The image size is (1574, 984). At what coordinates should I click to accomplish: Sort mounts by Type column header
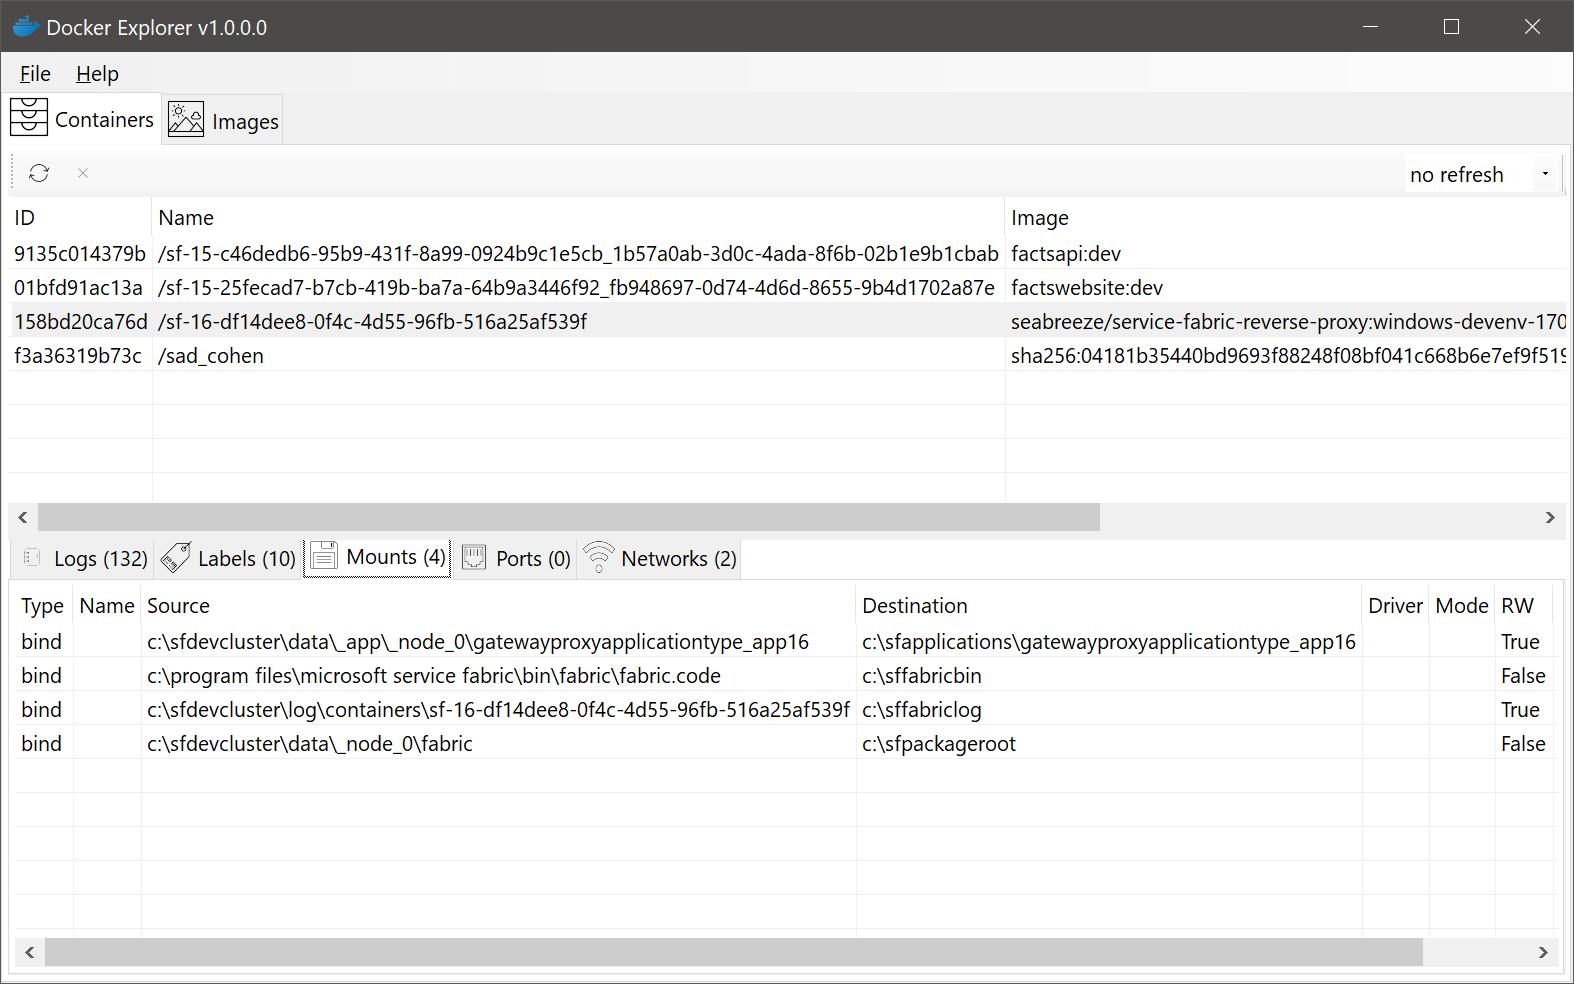click(43, 606)
